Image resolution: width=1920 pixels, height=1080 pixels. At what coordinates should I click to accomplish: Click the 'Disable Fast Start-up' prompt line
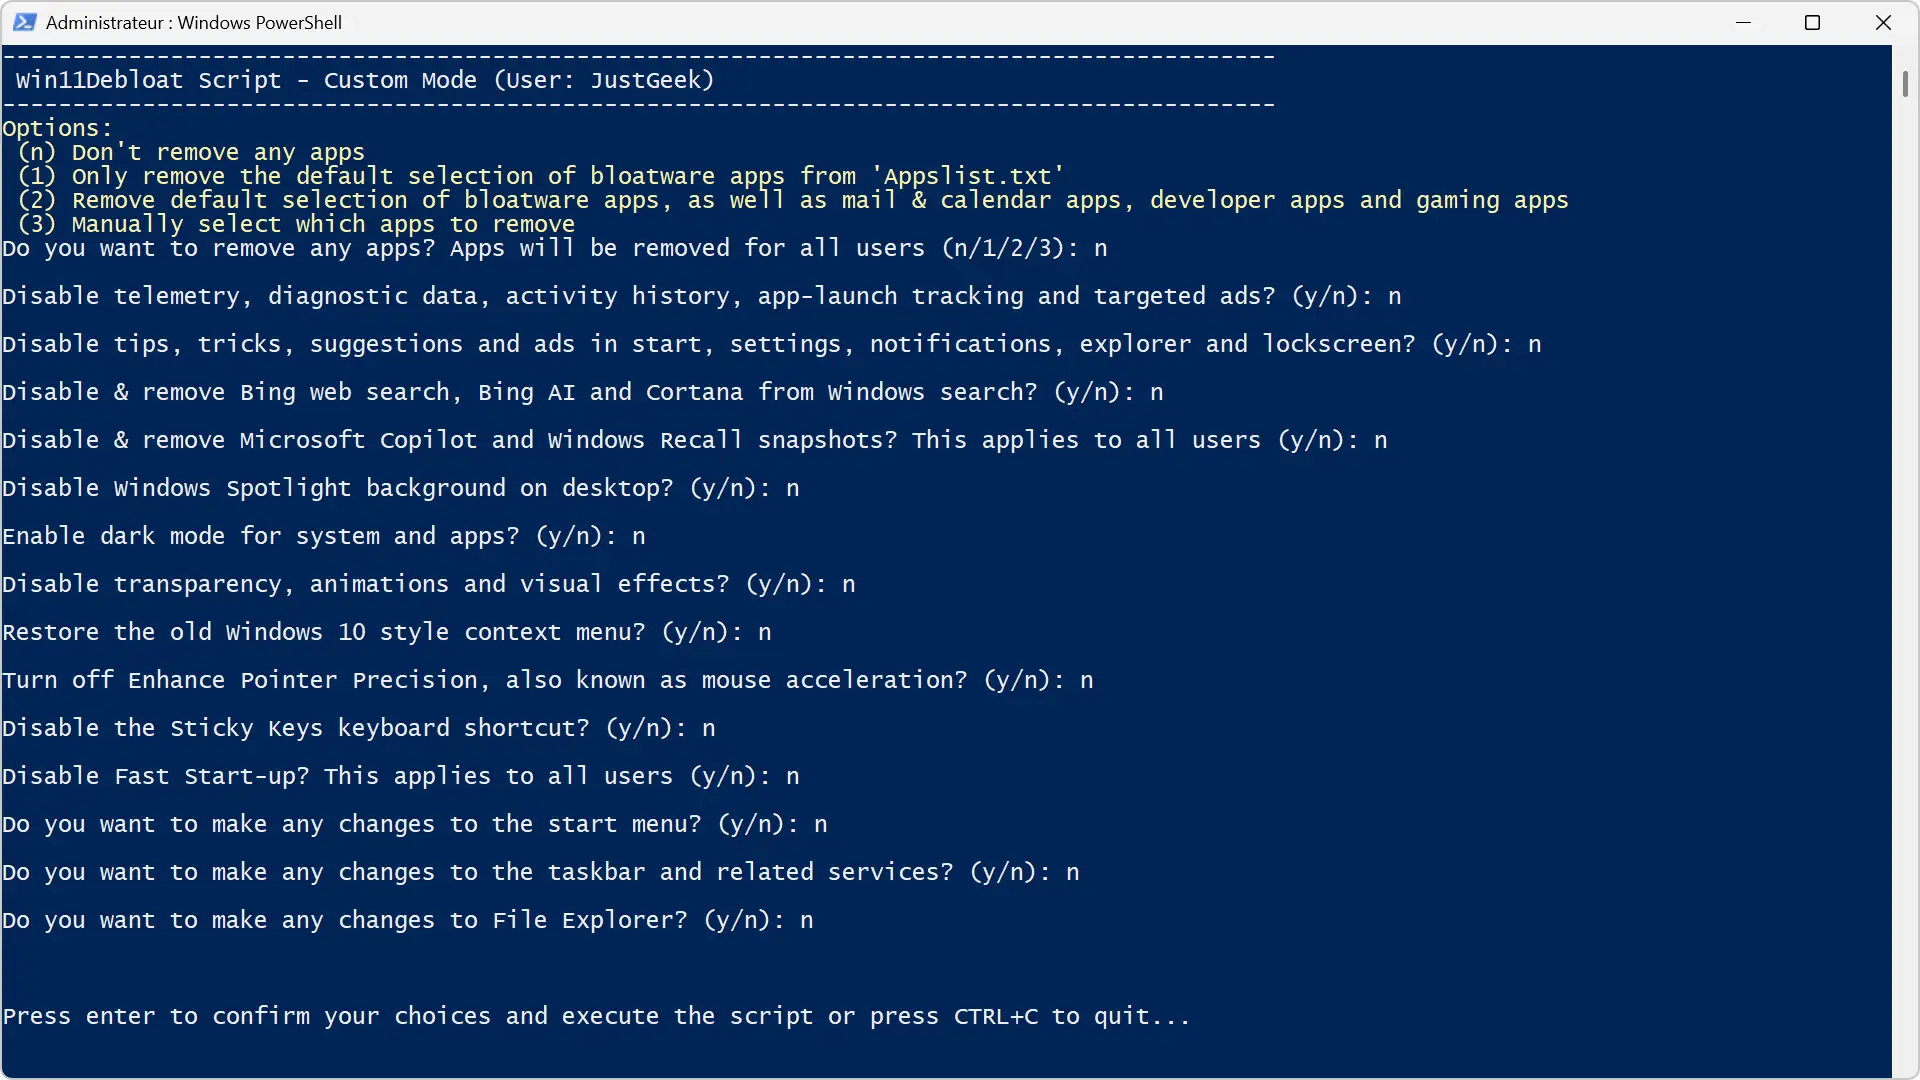click(401, 776)
